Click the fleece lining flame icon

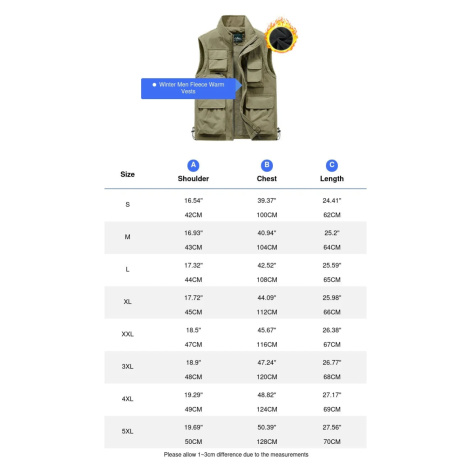click(281, 36)
